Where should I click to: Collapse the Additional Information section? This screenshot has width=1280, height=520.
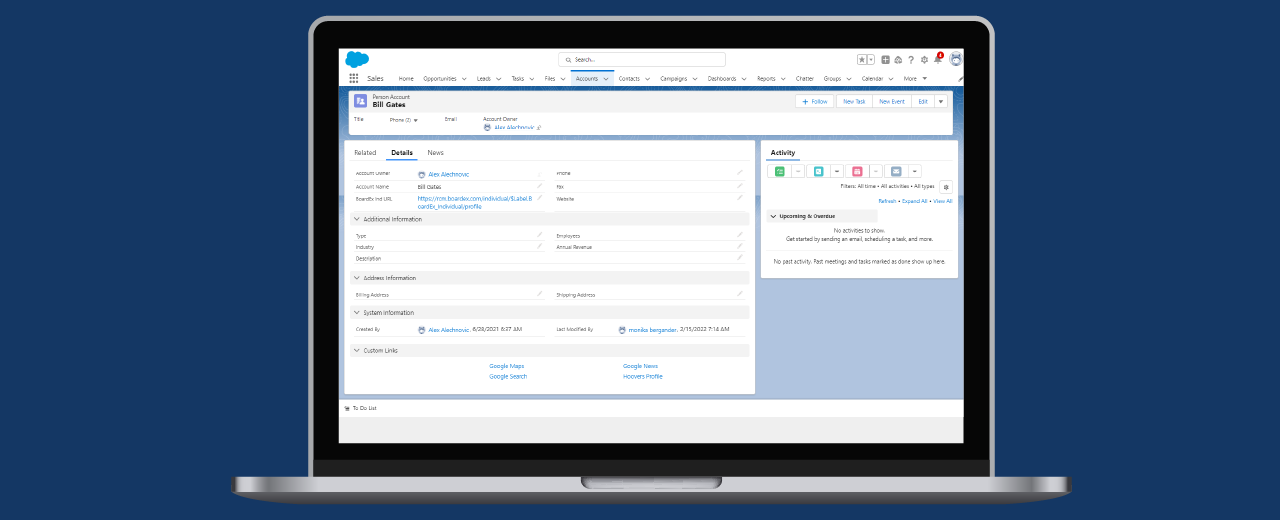(x=357, y=219)
